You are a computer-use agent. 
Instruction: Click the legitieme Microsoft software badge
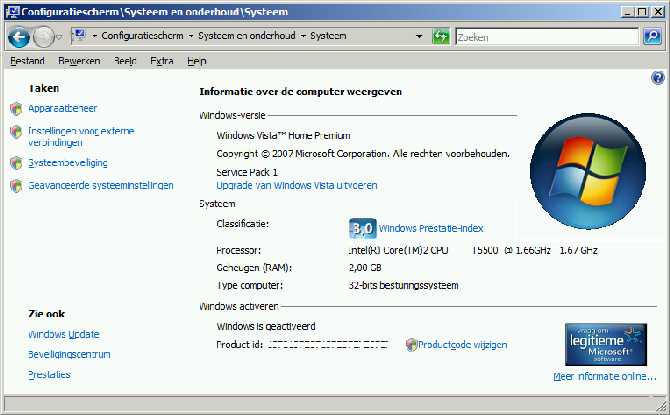pos(605,344)
